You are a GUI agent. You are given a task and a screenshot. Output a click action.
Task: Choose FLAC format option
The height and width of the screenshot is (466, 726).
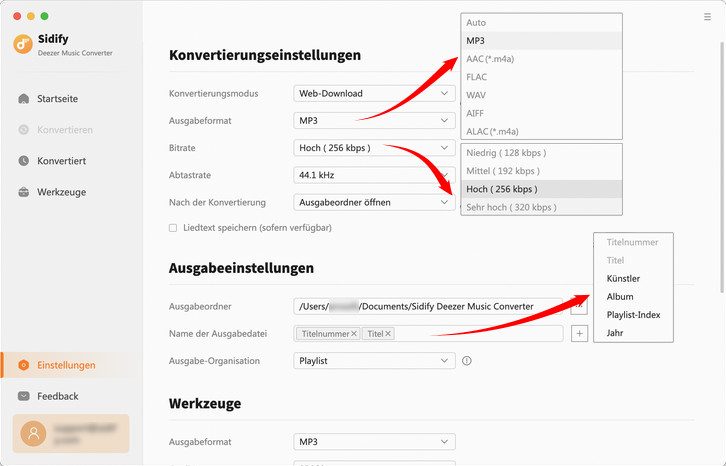pyautogui.click(x=541, y=77)
